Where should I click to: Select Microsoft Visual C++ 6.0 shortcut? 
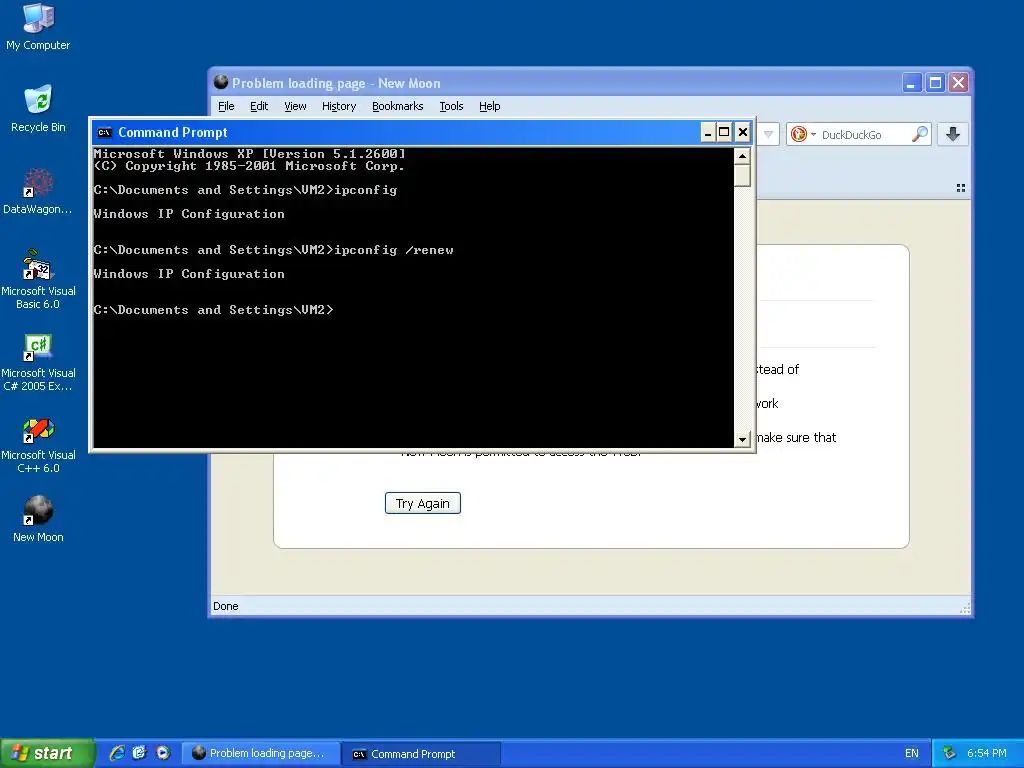(x=38, y=444)
